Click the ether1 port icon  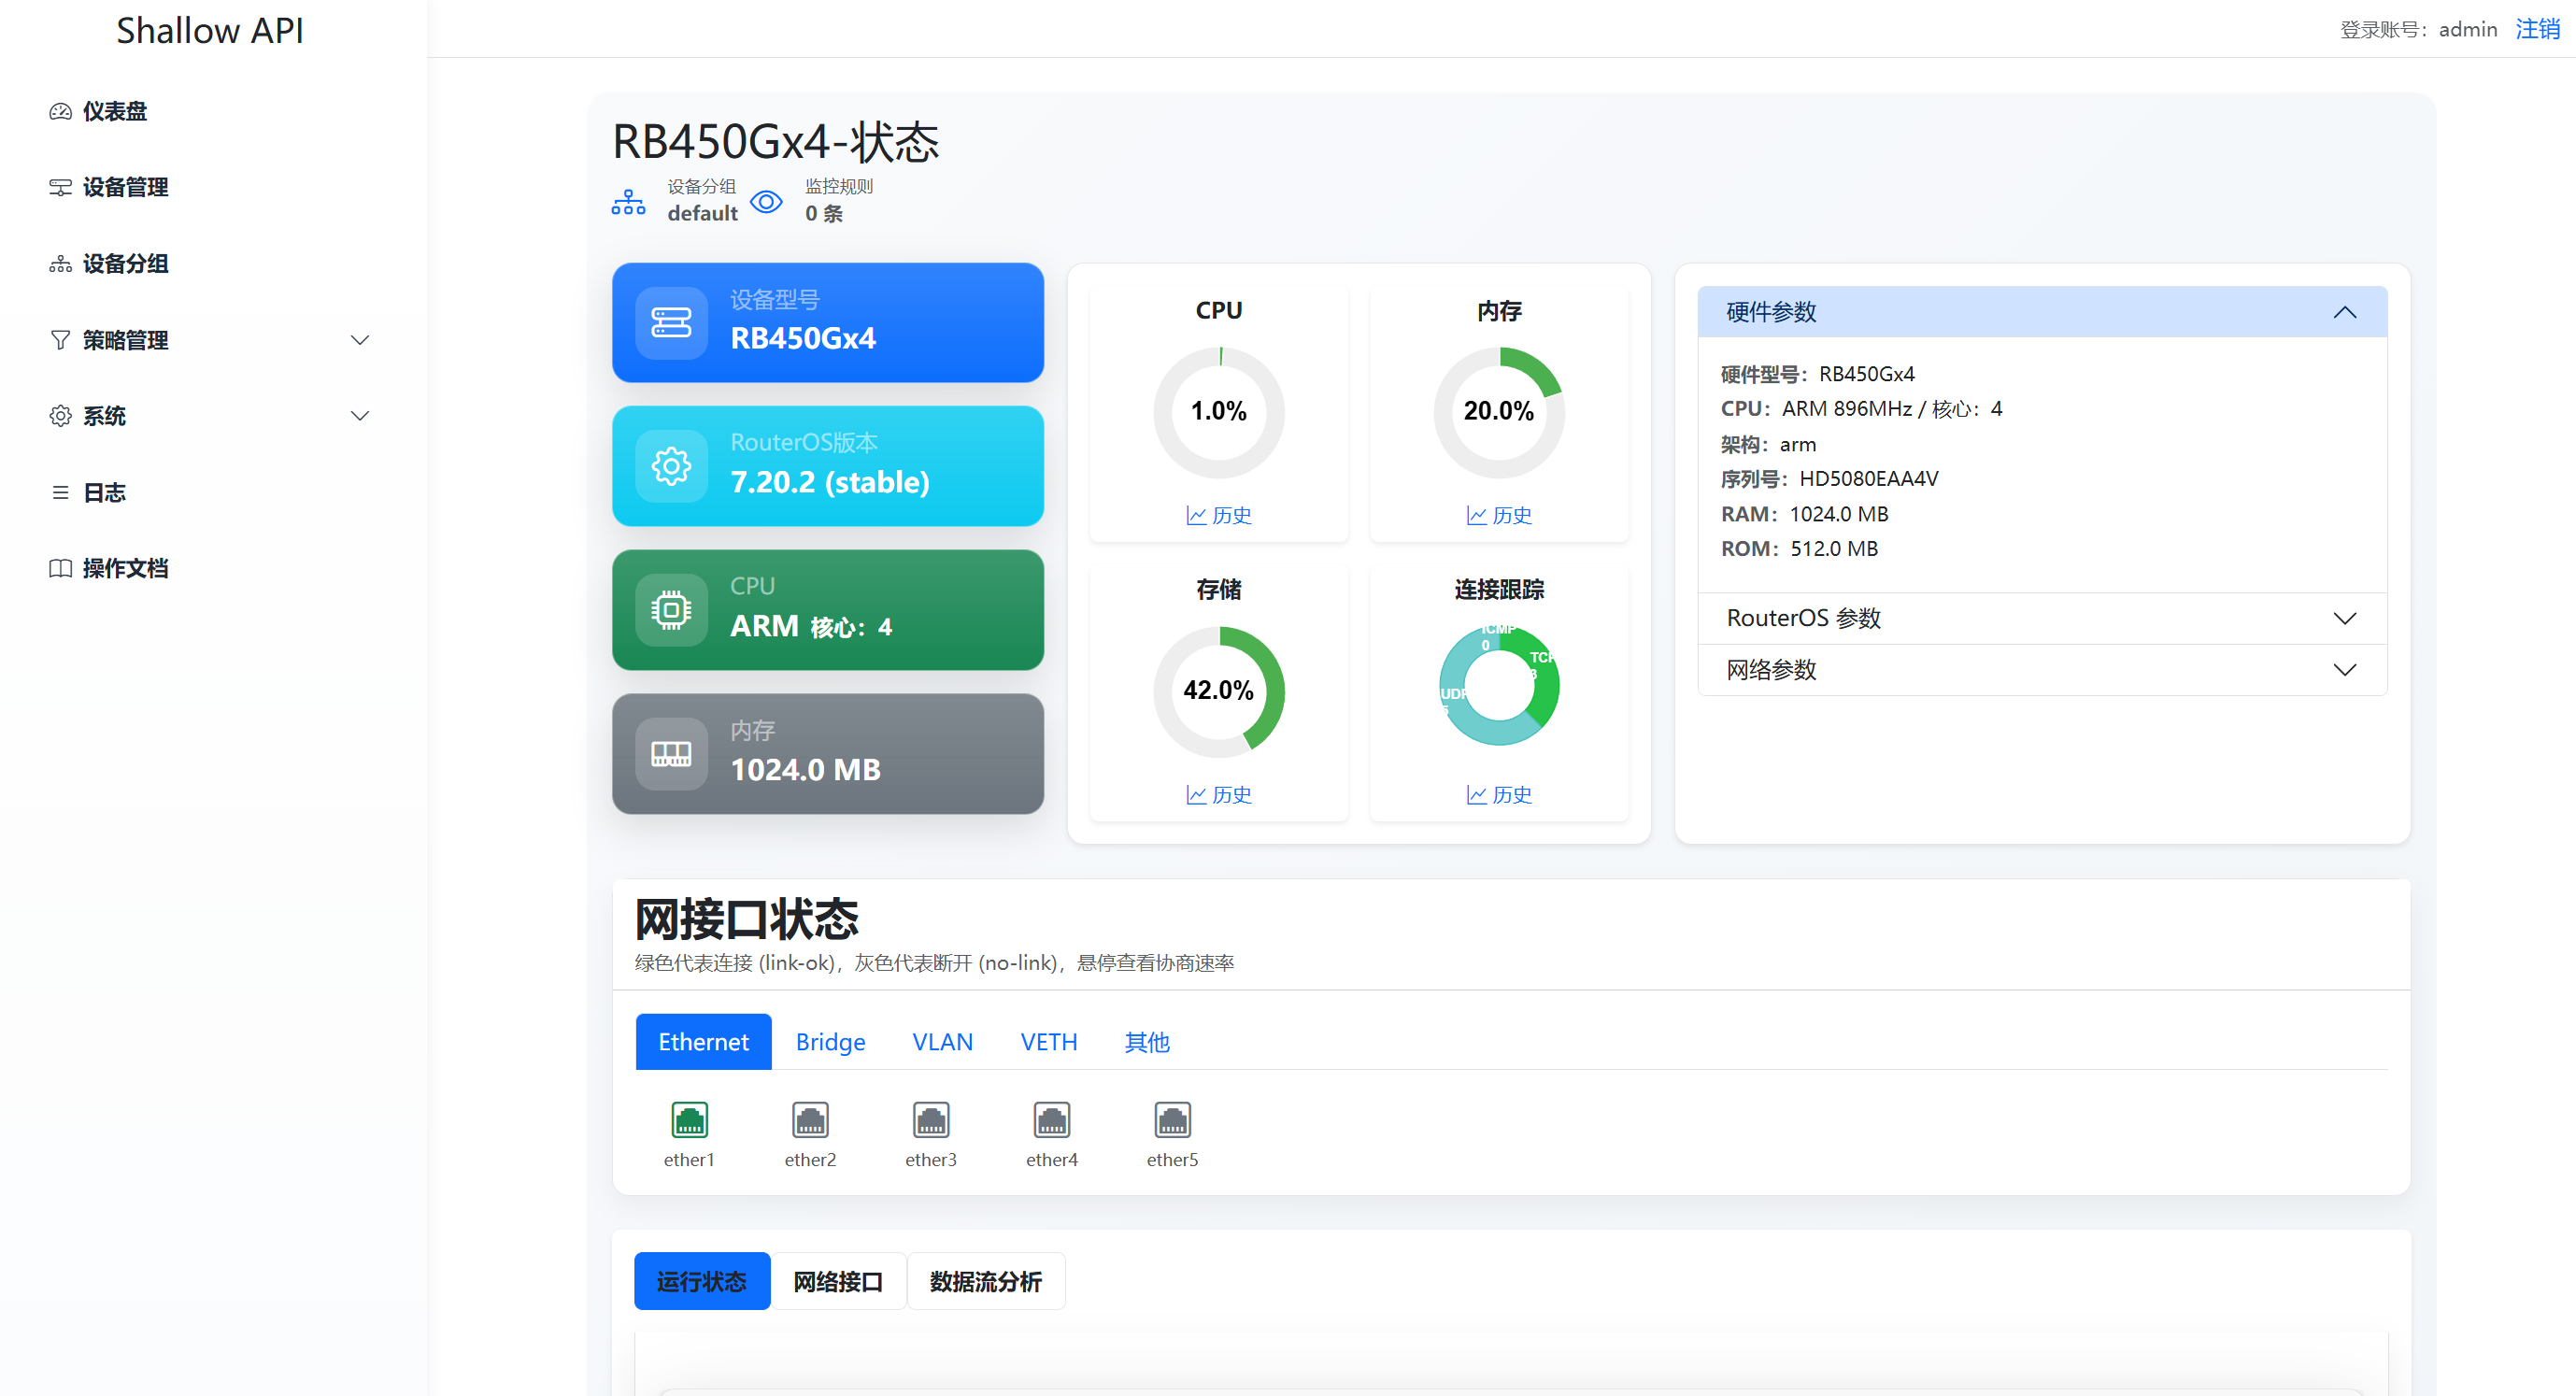[689, 1119]
